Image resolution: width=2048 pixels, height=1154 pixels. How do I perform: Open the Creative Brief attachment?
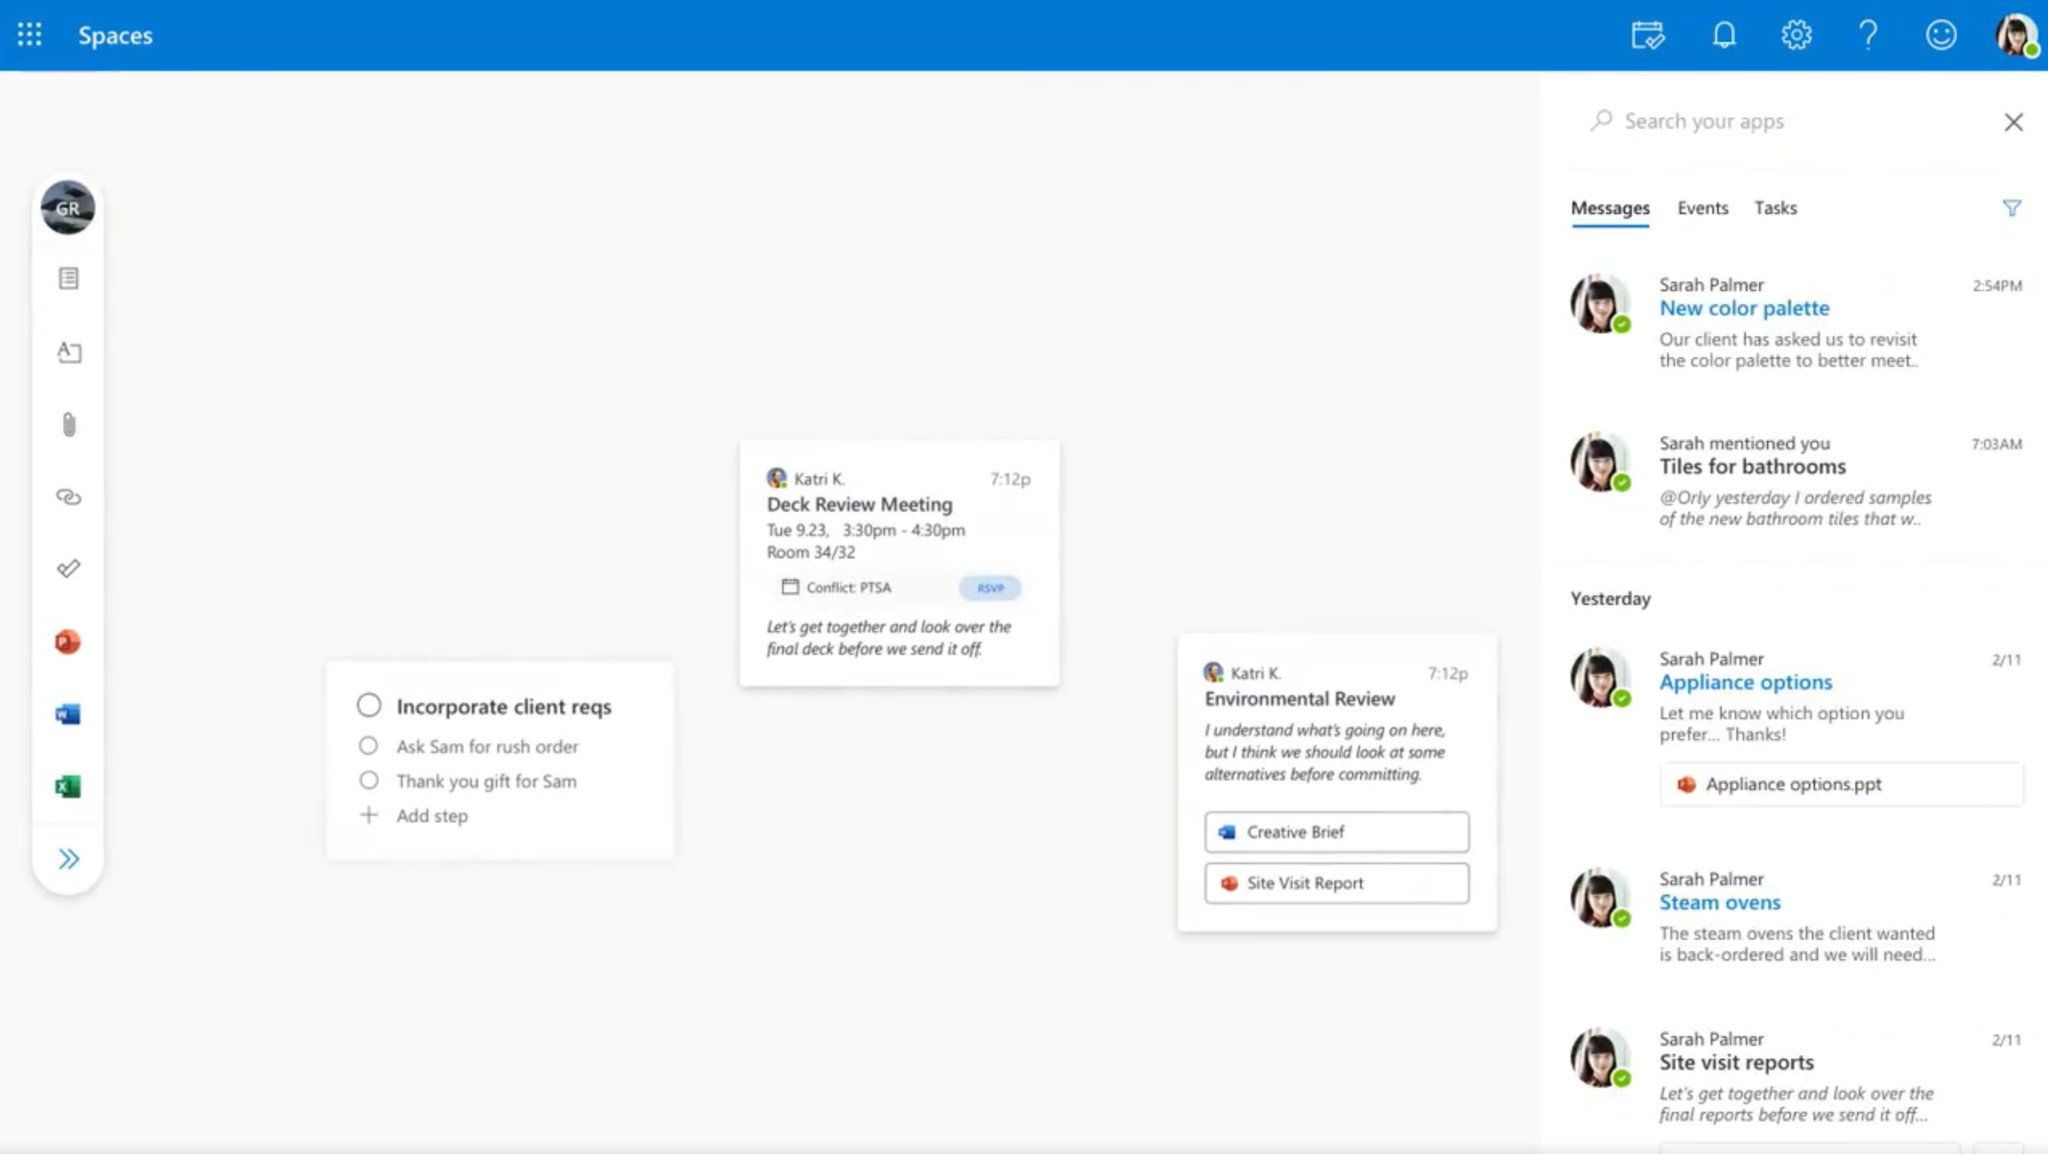[x=1337, y=832]
